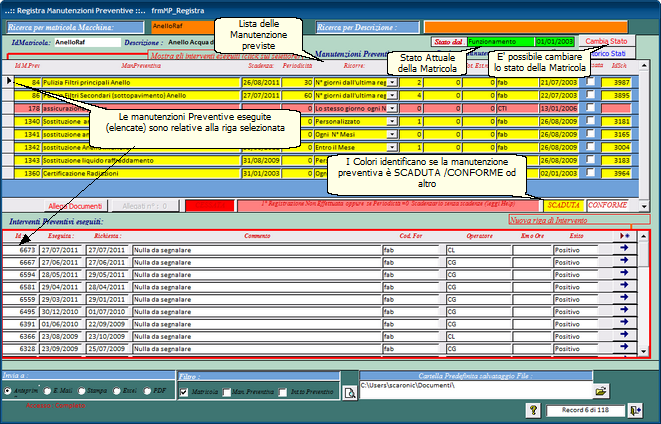Uncheck the Matricola filter checkbox
The image size is (661, 424).
click(x=184, y=392)
